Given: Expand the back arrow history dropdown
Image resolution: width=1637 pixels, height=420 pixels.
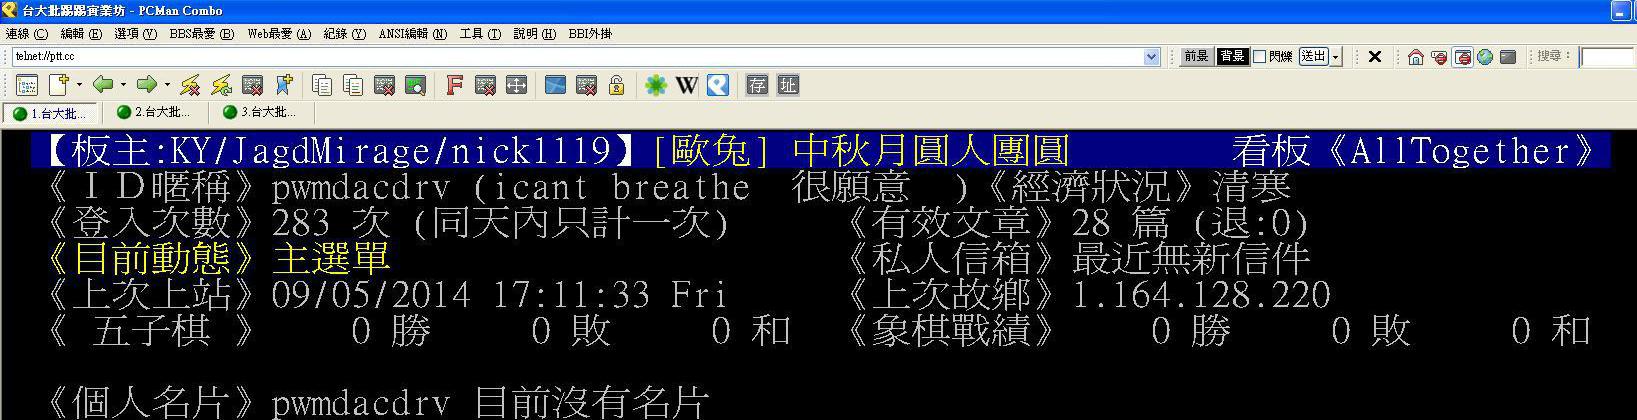Looking at the screenshot, I should tap(123, 85).
